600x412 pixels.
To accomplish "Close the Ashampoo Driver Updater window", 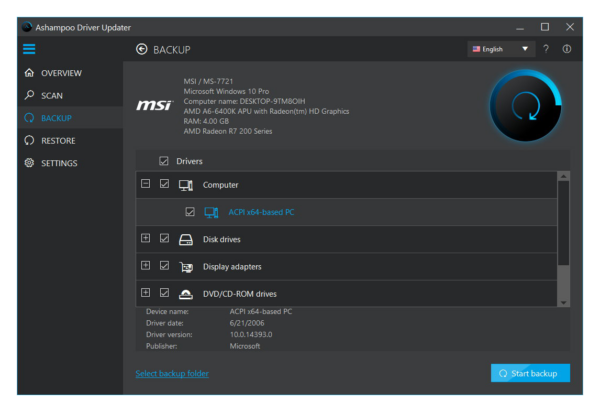I will click(570, 27).
